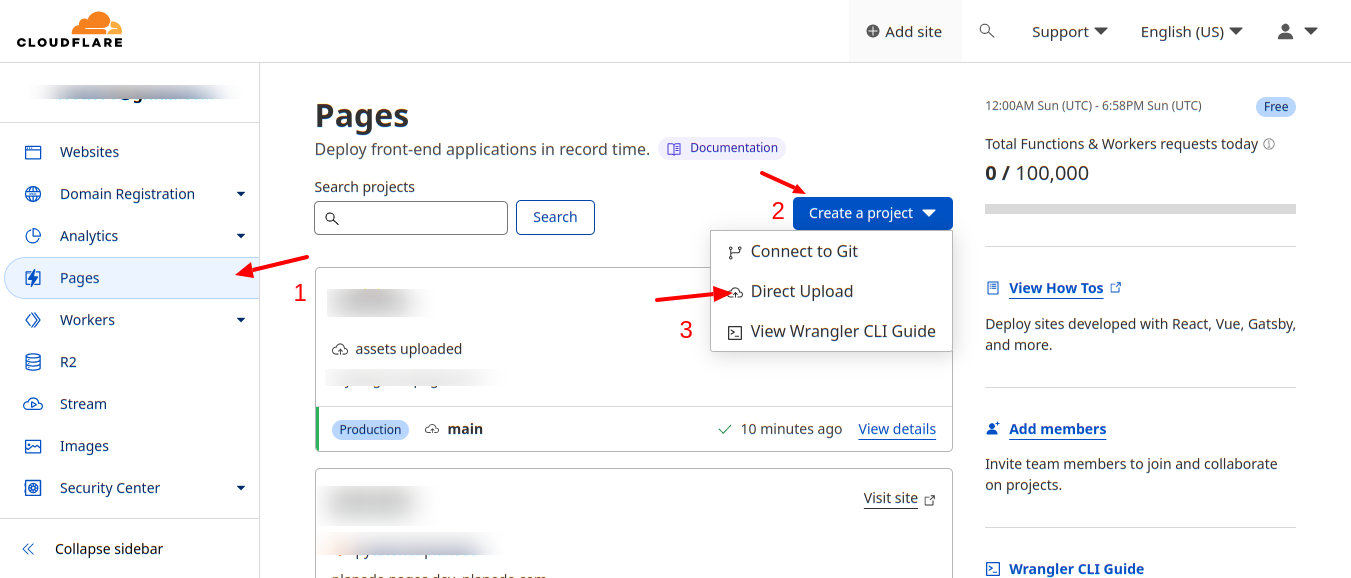Select View Wrangler CLI Guide menu item
The width and height of the screenshot is (1351, 578).
pos(842,331)
